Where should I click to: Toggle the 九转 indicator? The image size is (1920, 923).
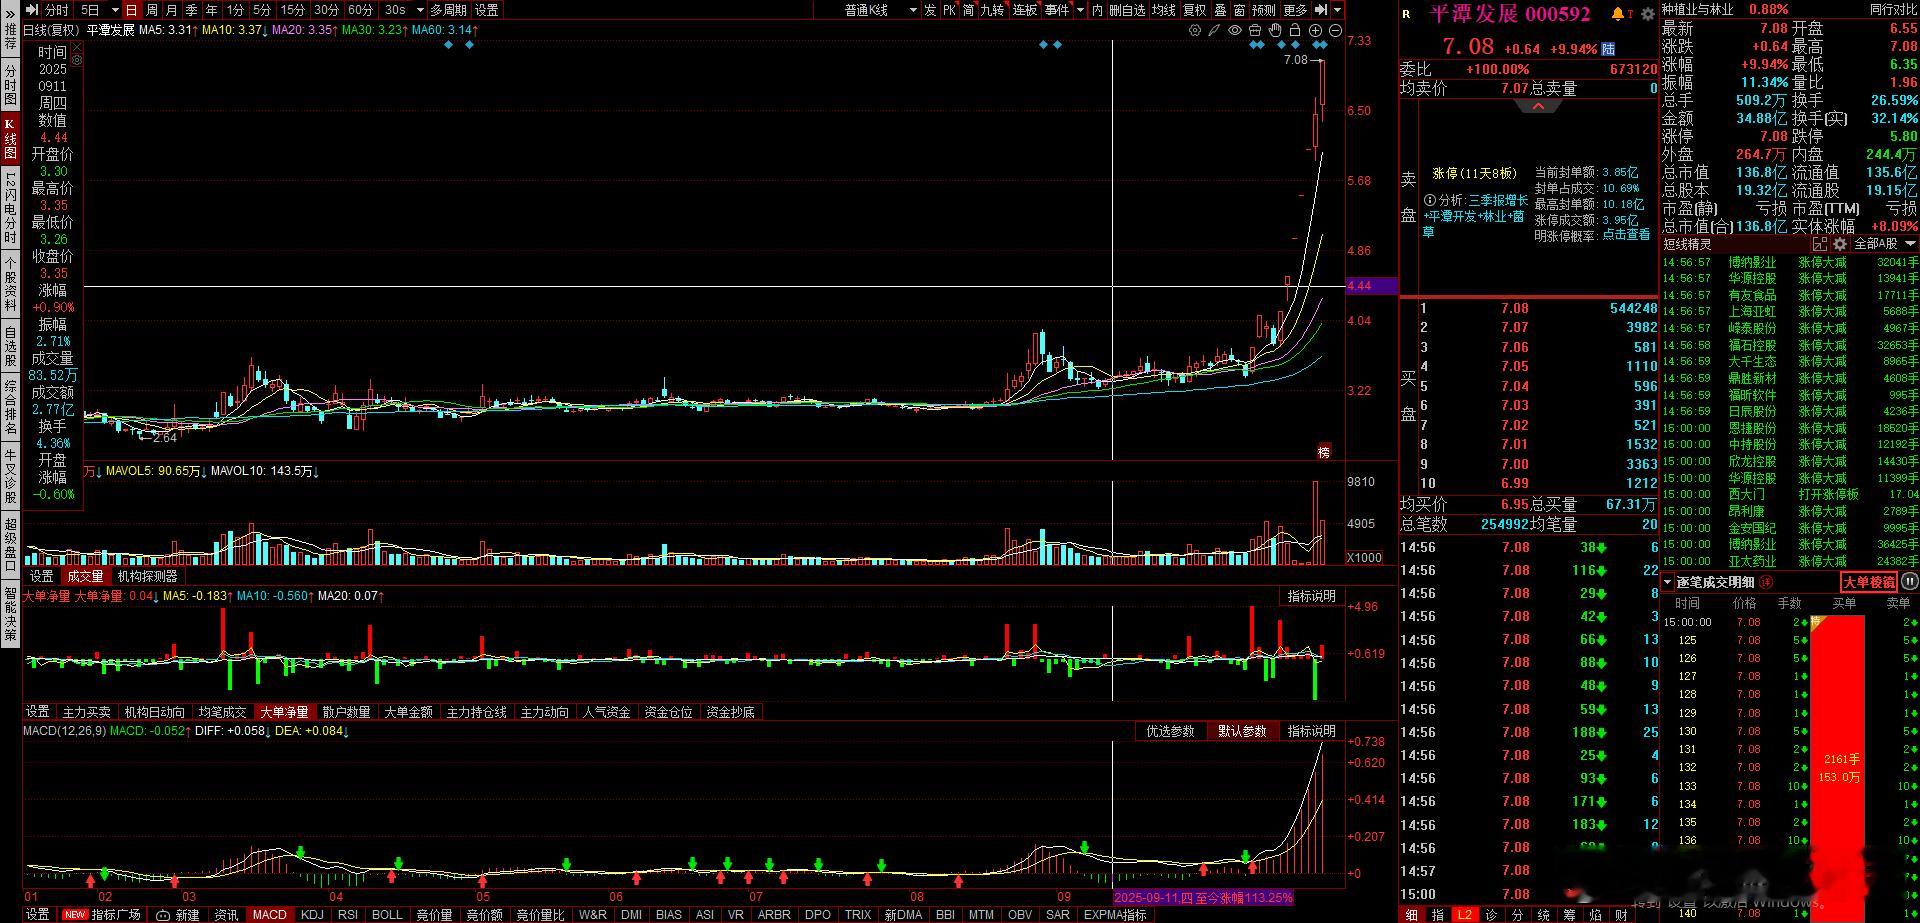(992, 10)
